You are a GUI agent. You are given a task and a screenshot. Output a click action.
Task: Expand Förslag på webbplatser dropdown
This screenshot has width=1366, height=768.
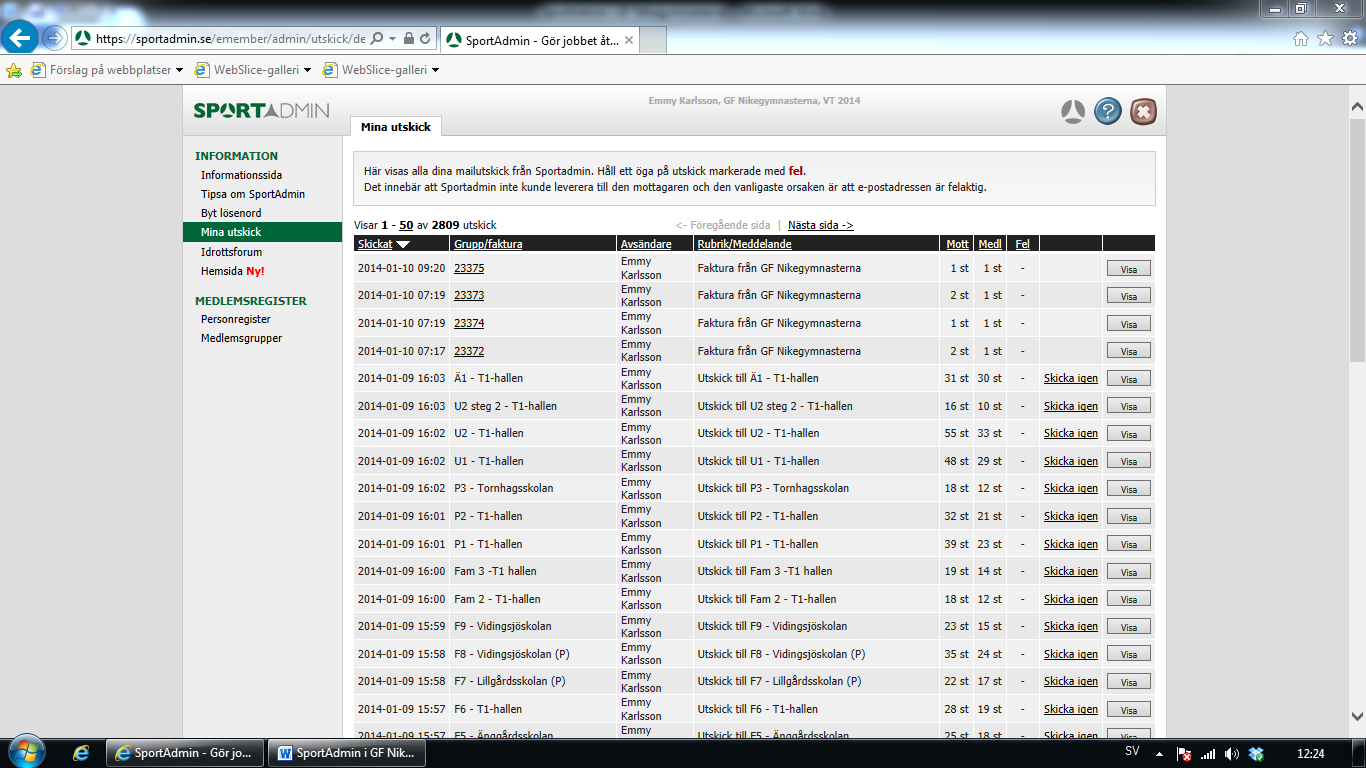point(179,70)
